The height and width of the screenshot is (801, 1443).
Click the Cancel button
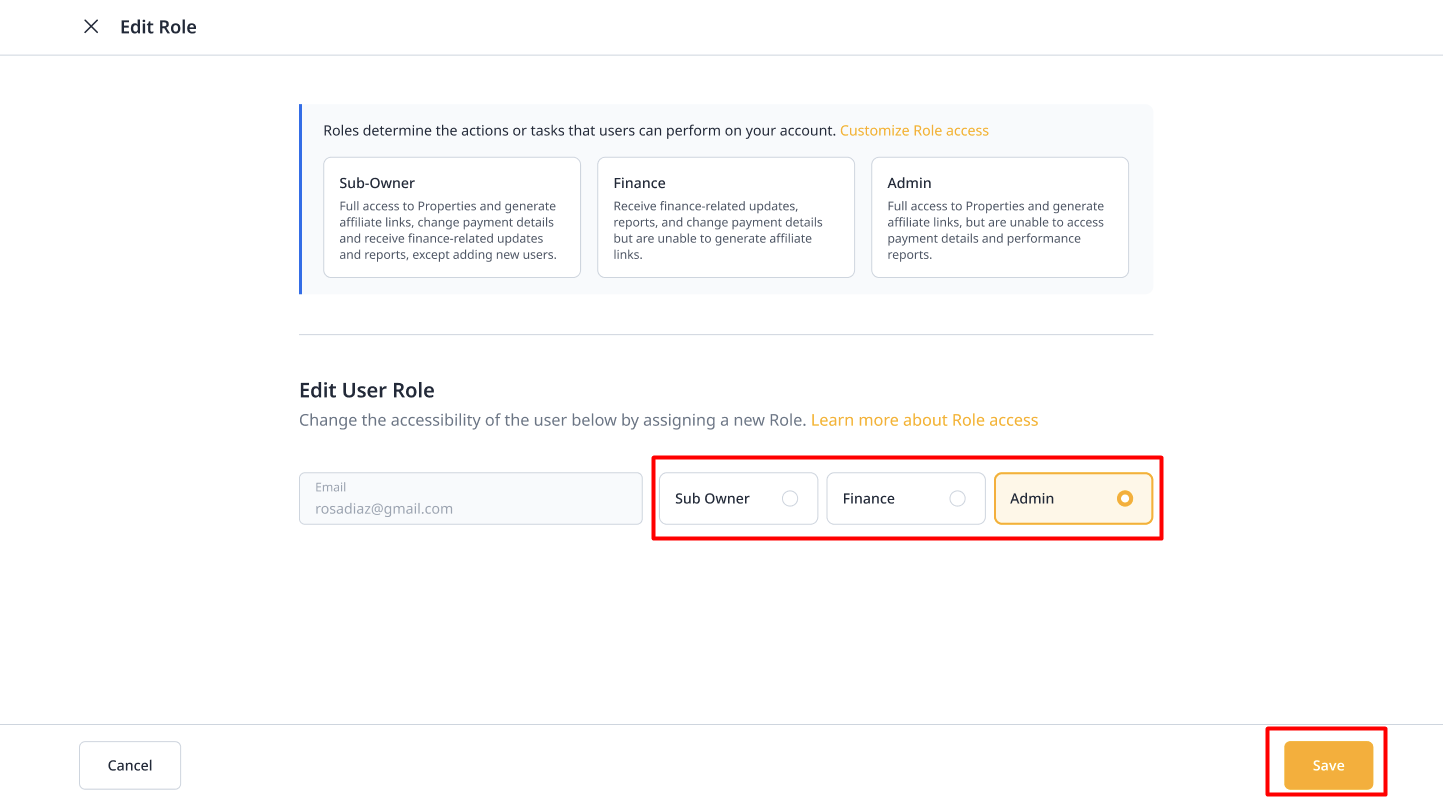(130, 765)
